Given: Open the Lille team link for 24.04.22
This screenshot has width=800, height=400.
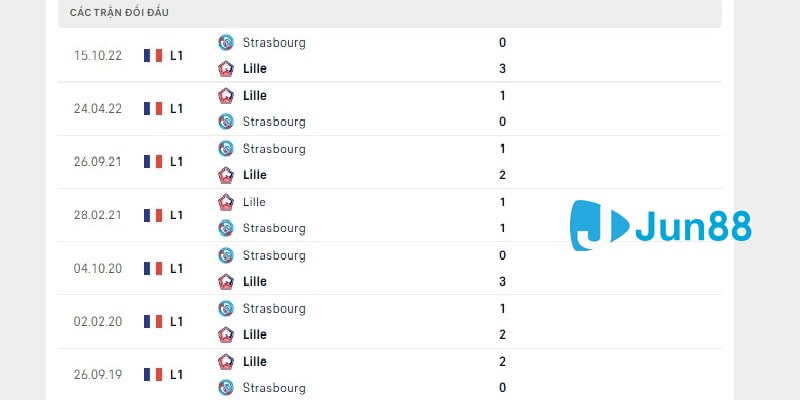Looking at the screenshot, I should coord(255,96).
